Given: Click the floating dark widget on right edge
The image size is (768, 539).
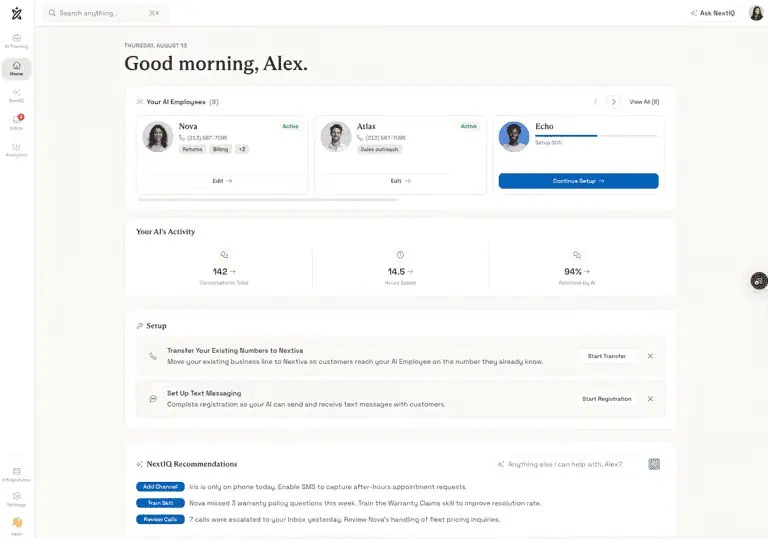Looking at the screenshot, I should click(x=759, y=281).
